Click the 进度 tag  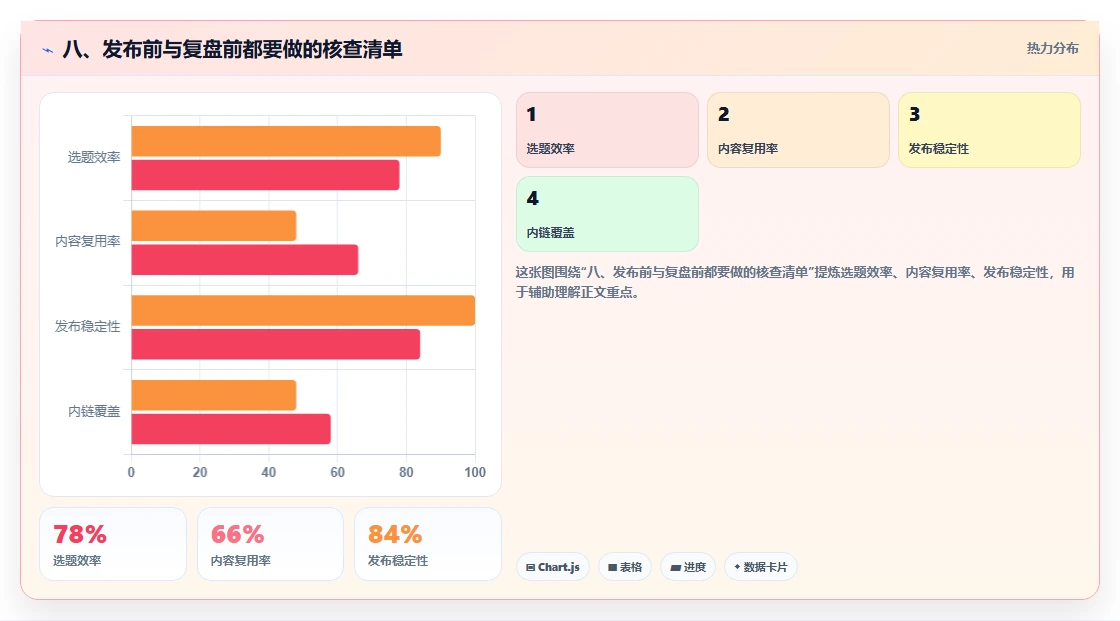click(x=688, y=567)
